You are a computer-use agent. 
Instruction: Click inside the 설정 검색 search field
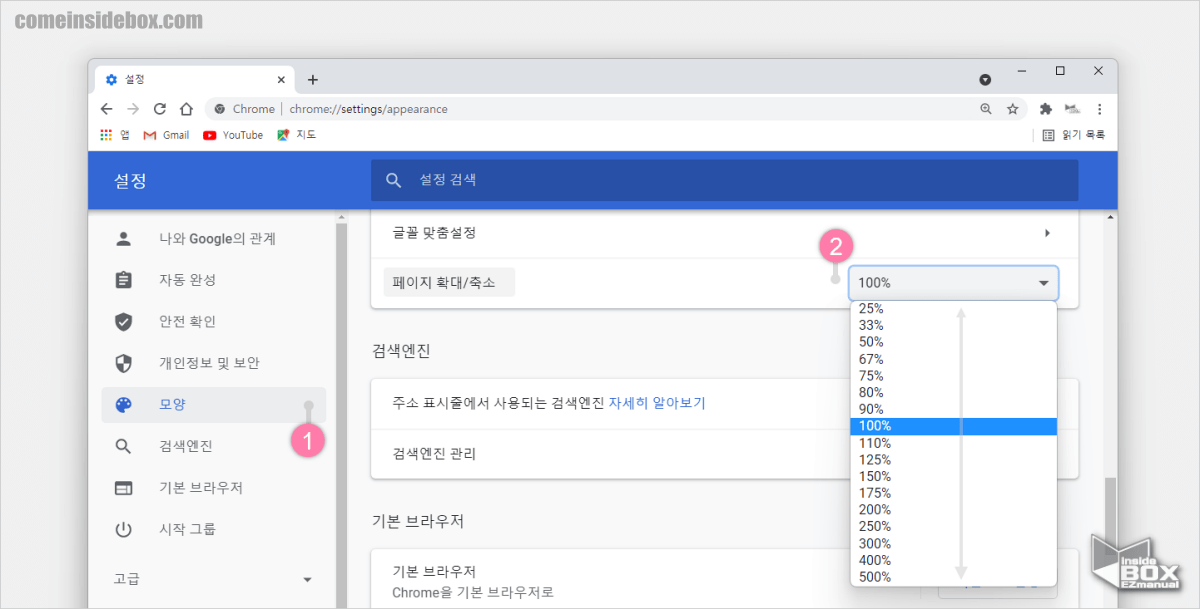(x=724, y=180)
